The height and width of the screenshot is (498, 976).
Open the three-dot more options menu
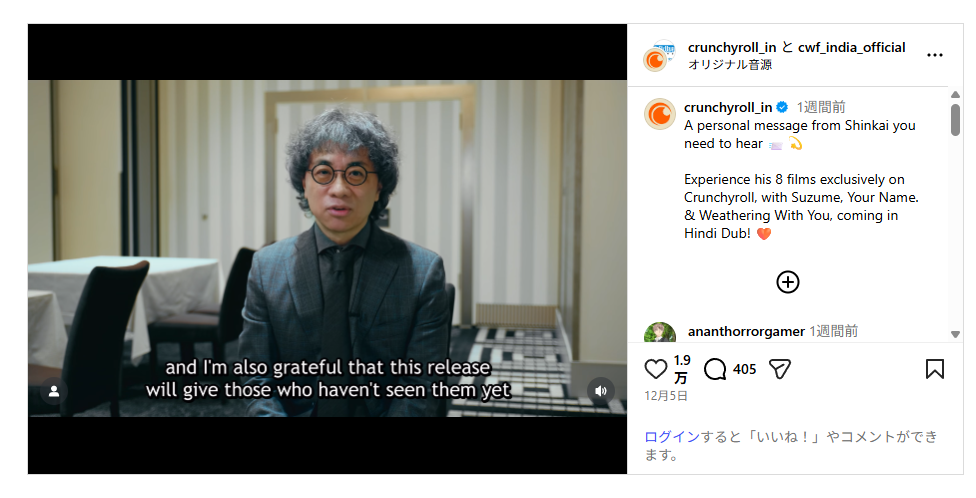934,55
